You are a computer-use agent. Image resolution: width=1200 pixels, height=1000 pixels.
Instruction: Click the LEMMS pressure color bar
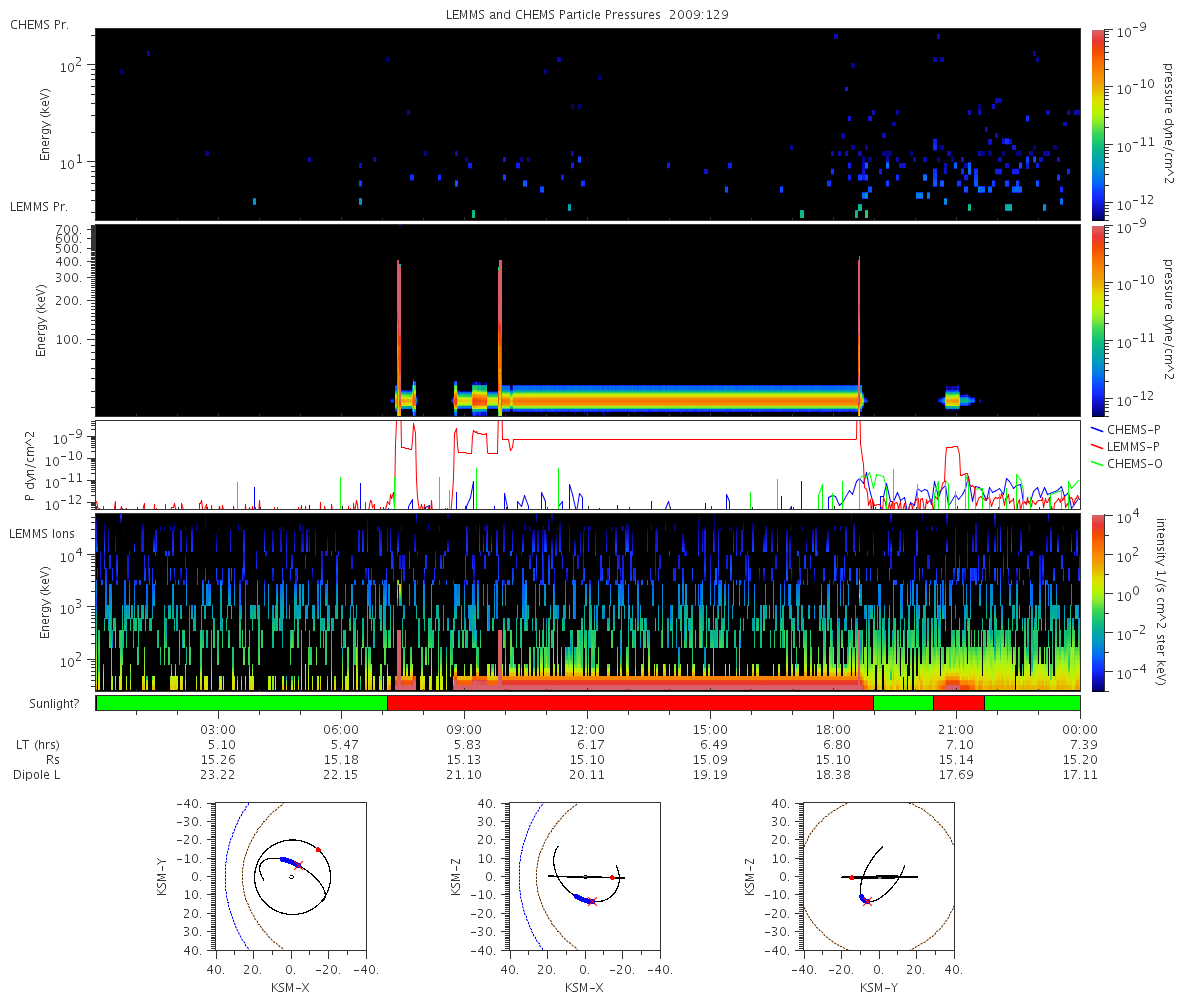pyautogui.click(x=1098, y=320)
